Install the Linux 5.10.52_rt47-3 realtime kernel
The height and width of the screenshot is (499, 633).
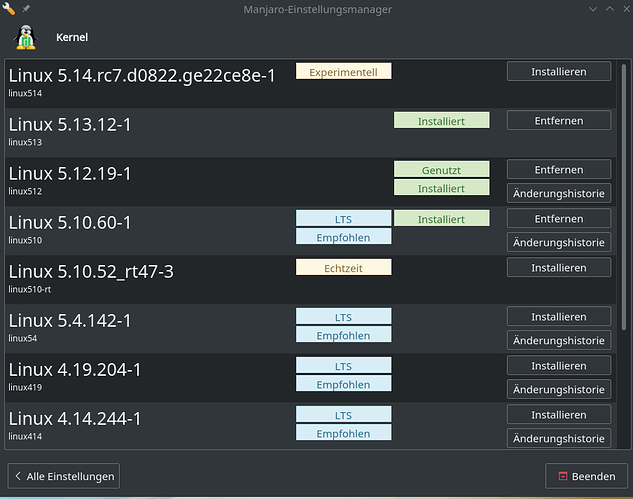(559, 267)
